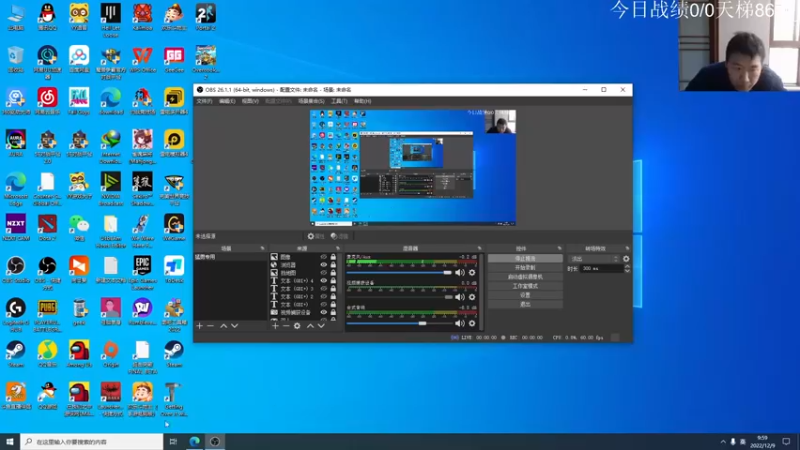Toggle visibility of 文本 (GDI+) 3 source

click(x=323, y=288)
